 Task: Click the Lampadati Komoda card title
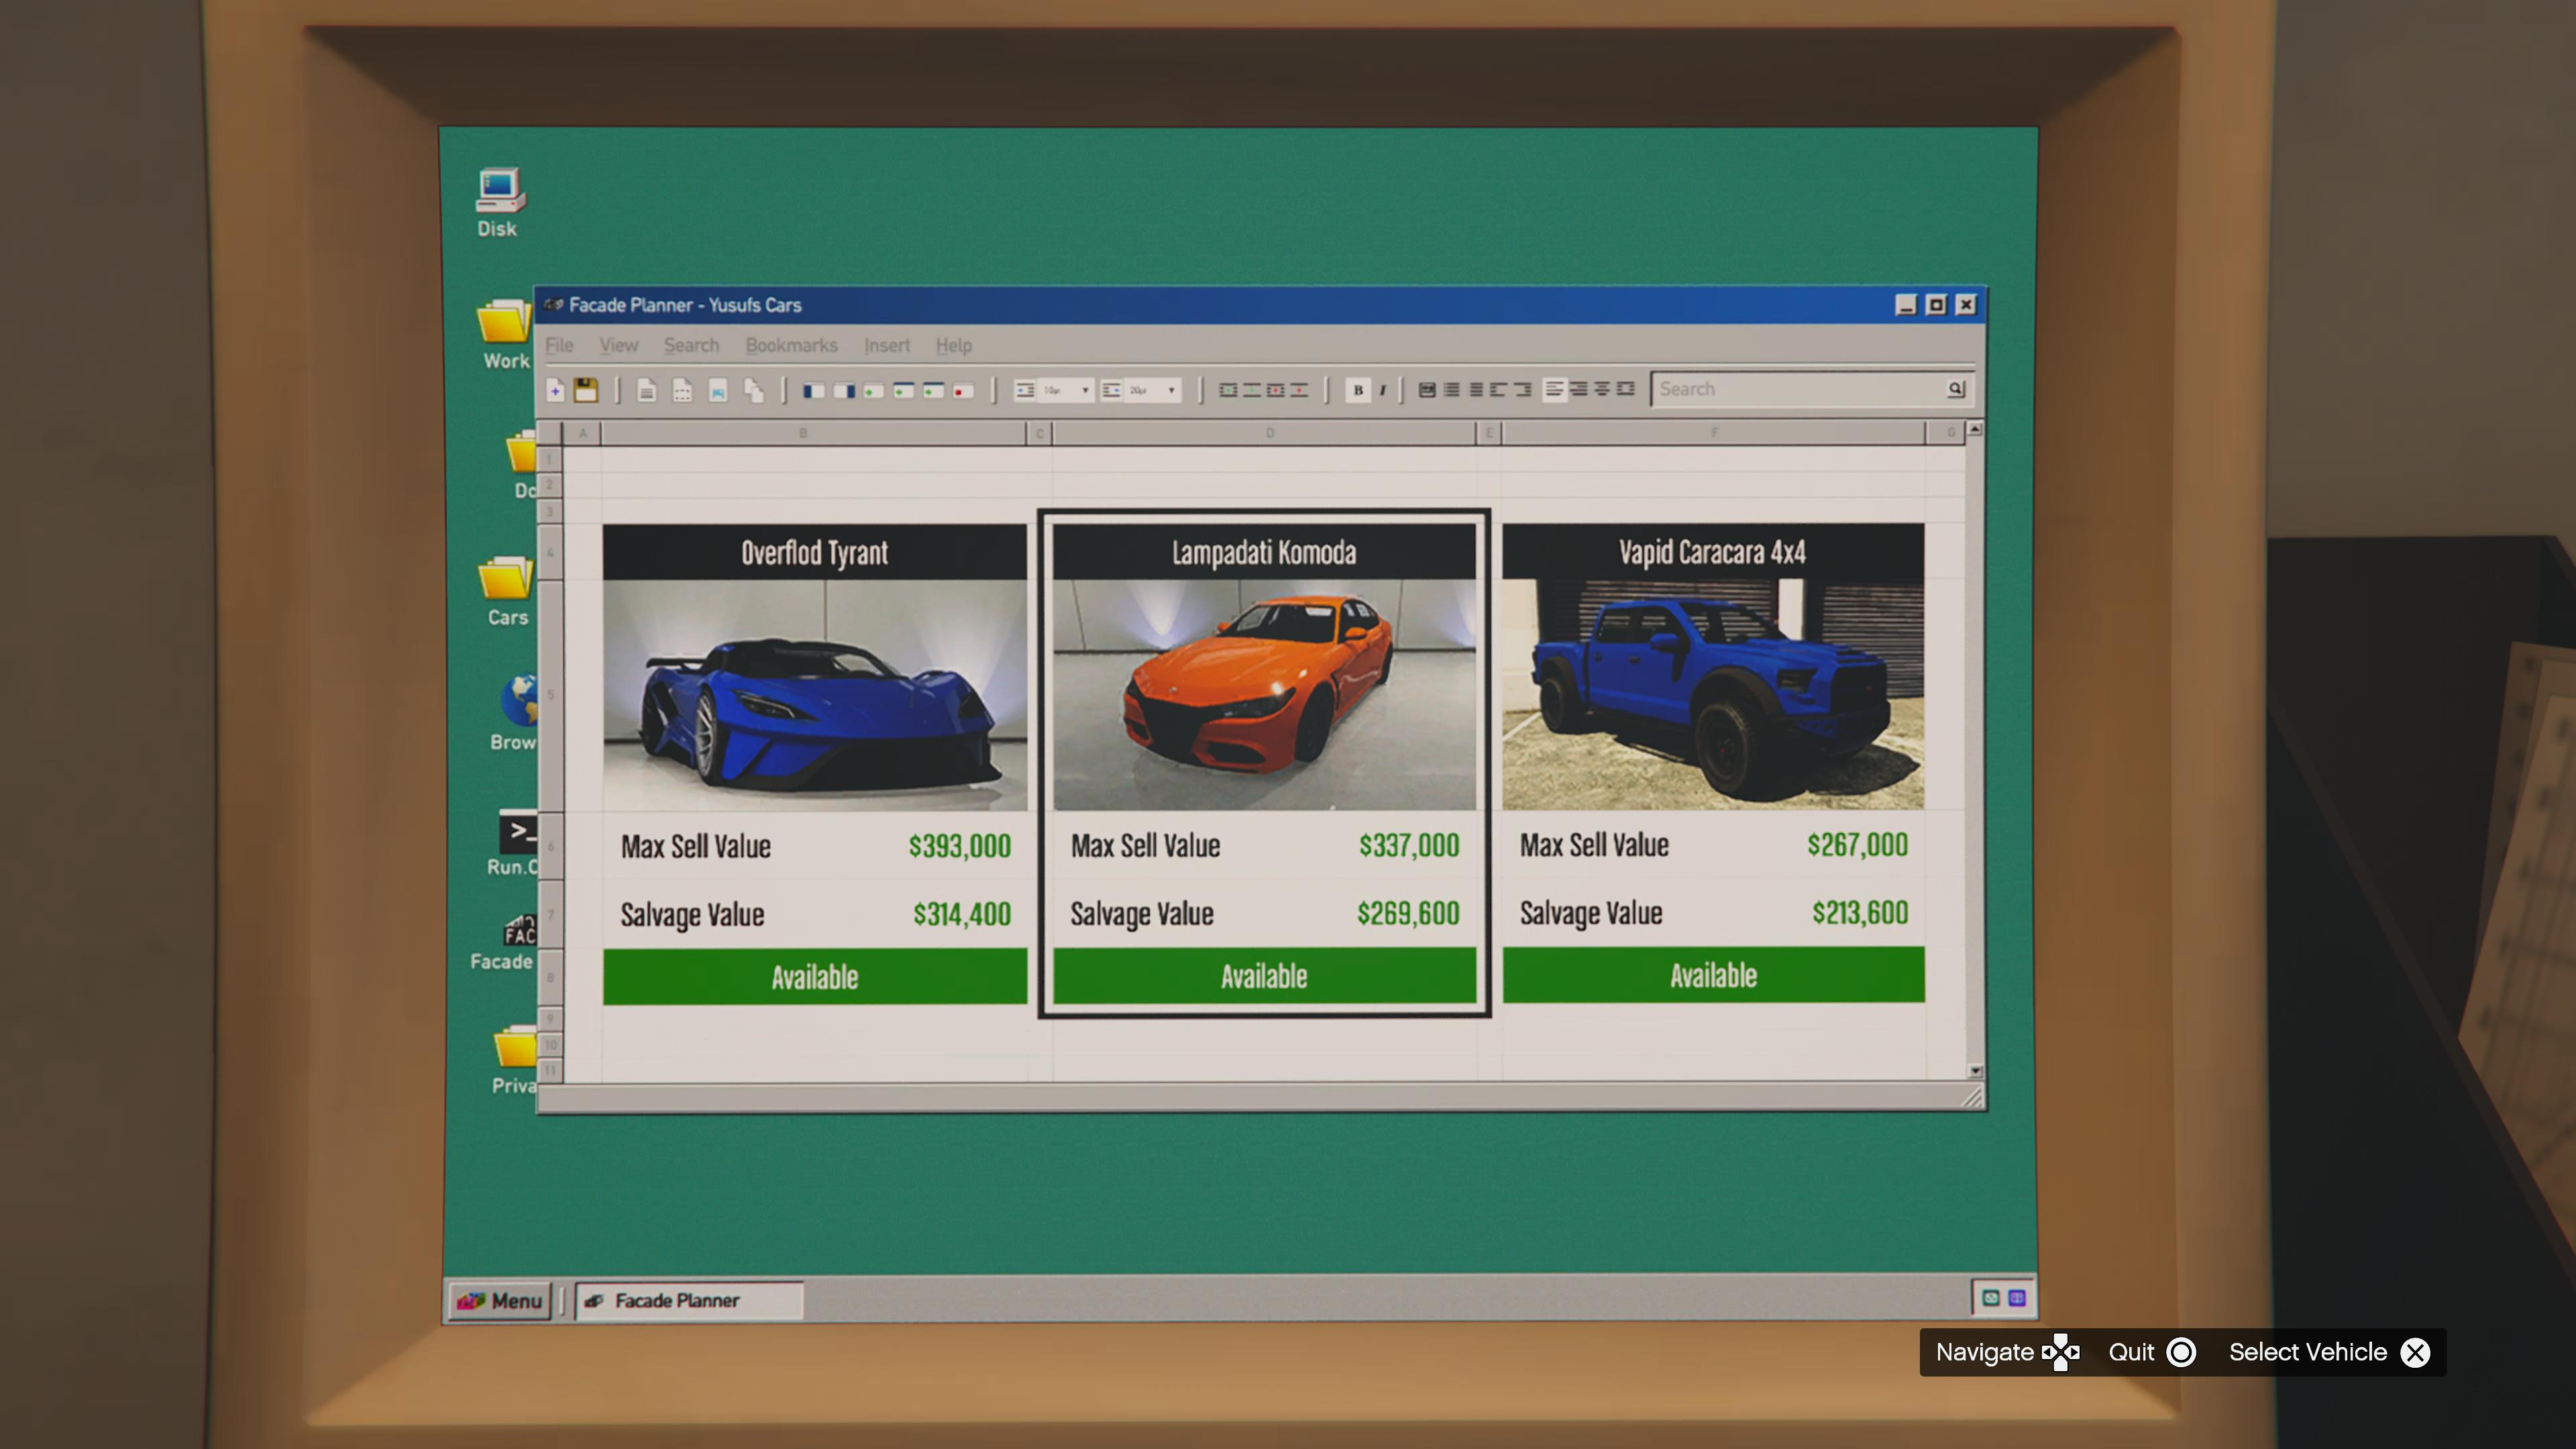(x=1264, y=552)
